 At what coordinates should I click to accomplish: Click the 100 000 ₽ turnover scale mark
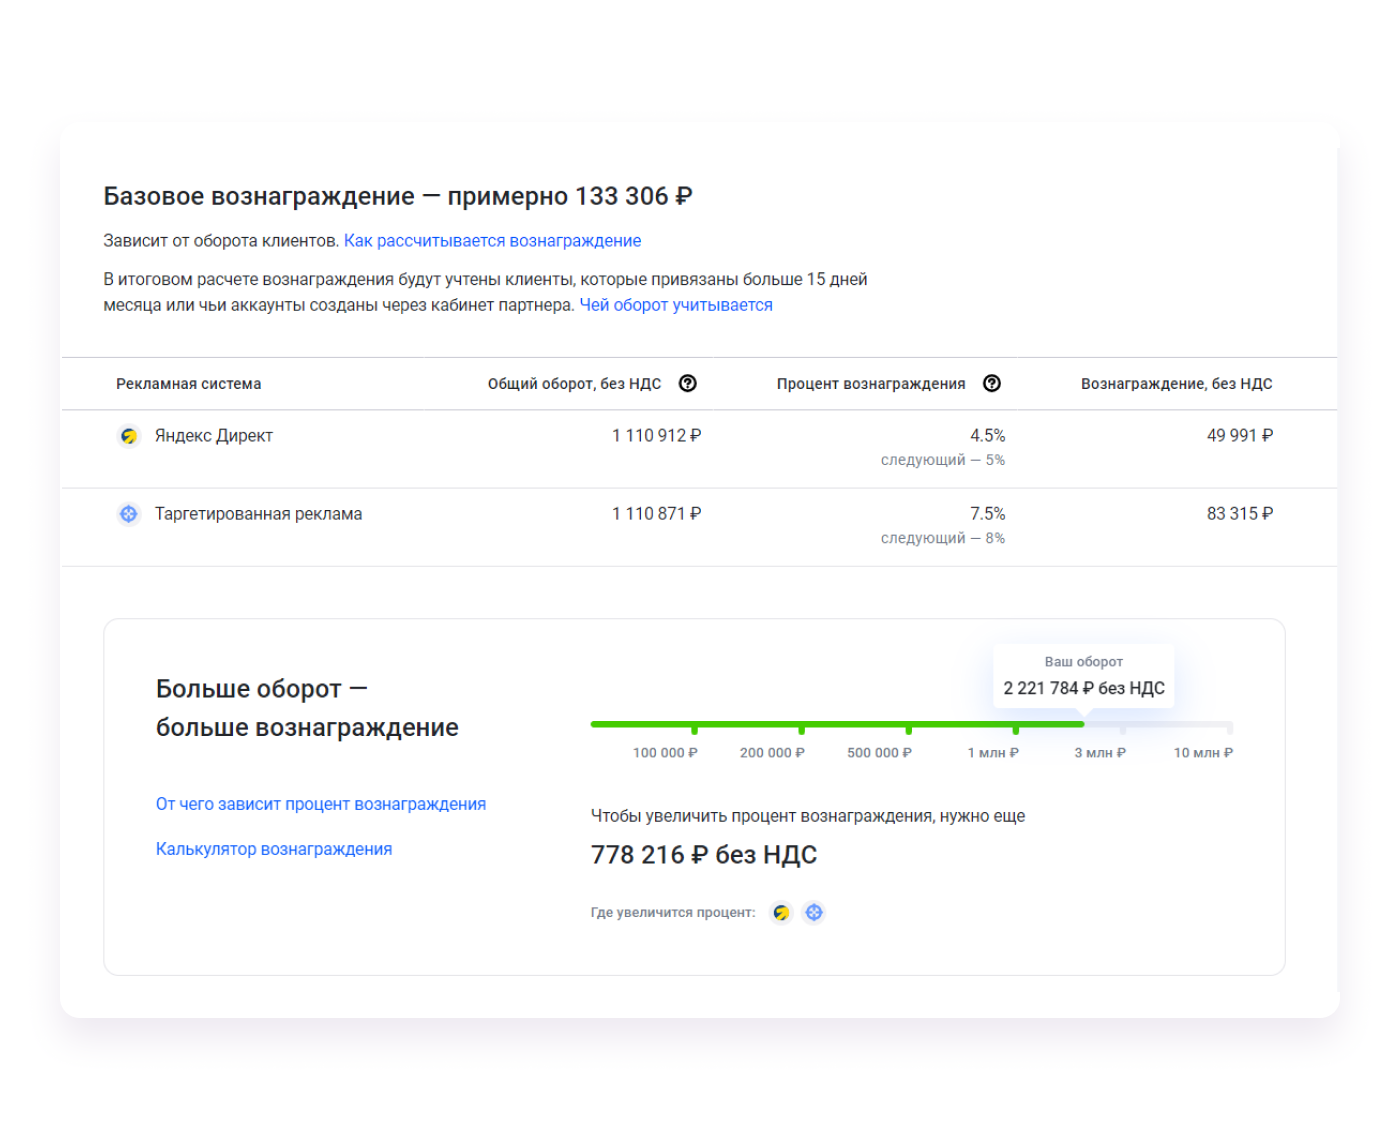665,752
